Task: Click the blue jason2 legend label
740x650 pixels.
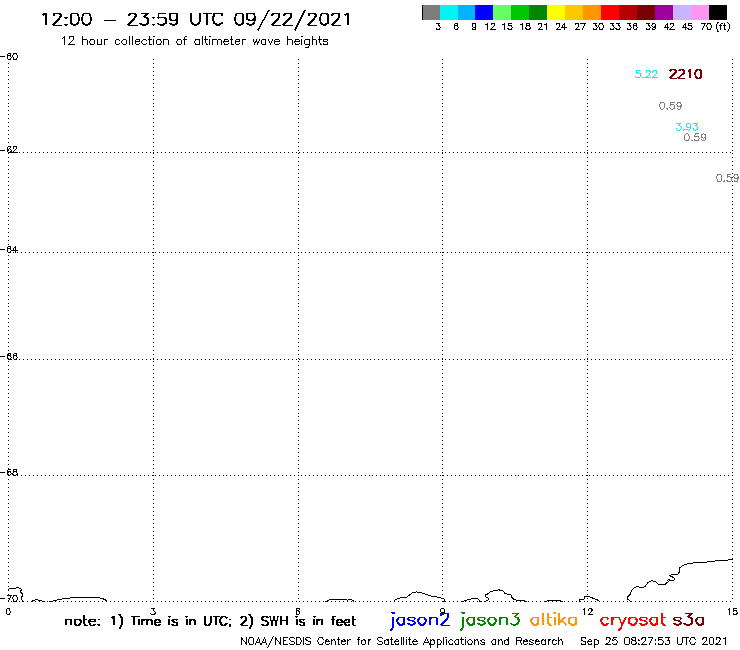Action: tap(420, 621)
